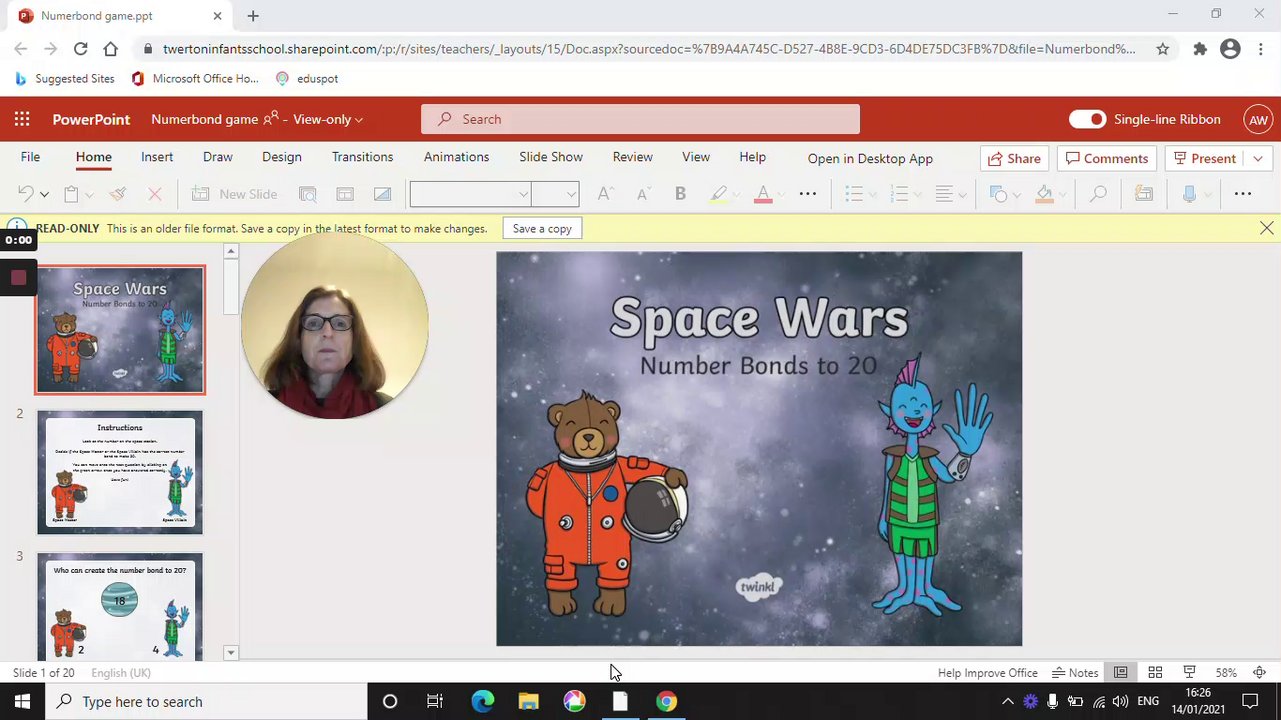
Task: Click the Find magnifier icon in the ribbon
Action: coord(1098,194)
